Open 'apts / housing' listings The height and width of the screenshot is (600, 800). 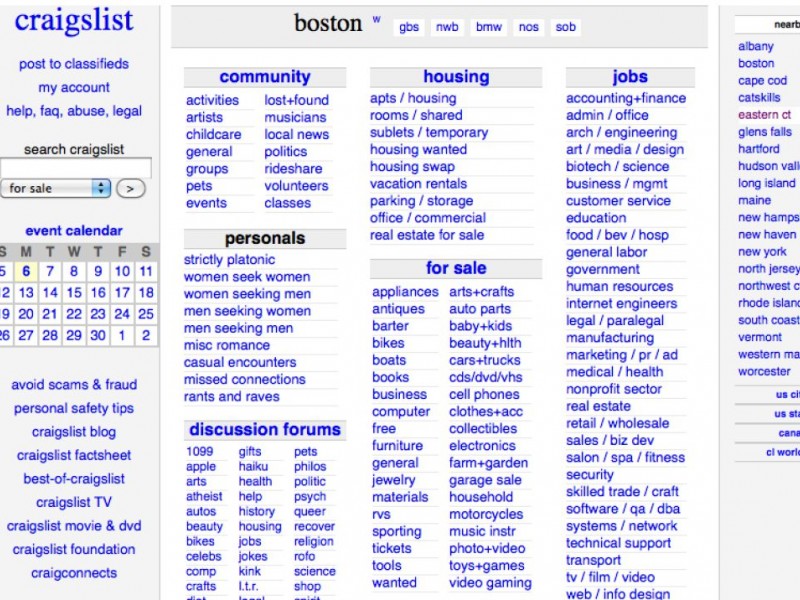(413, 98)
